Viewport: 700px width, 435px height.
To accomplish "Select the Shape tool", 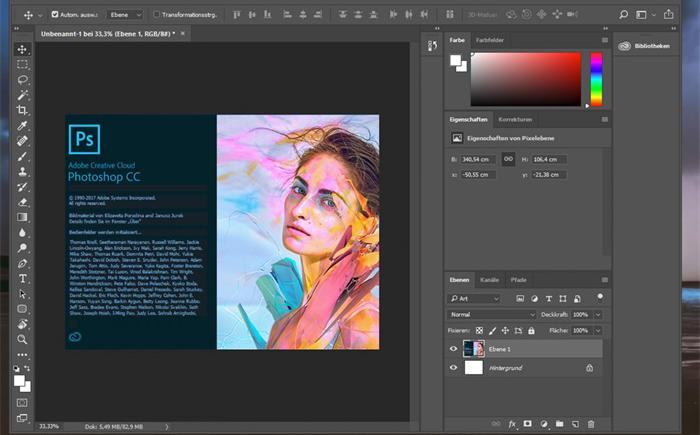I will (x=22, y=309).
